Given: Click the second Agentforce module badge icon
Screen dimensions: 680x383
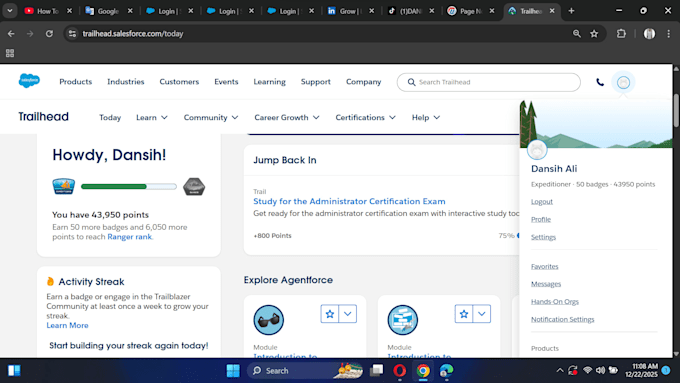Looking at the screenshot, I should click(x=402, y=320).
